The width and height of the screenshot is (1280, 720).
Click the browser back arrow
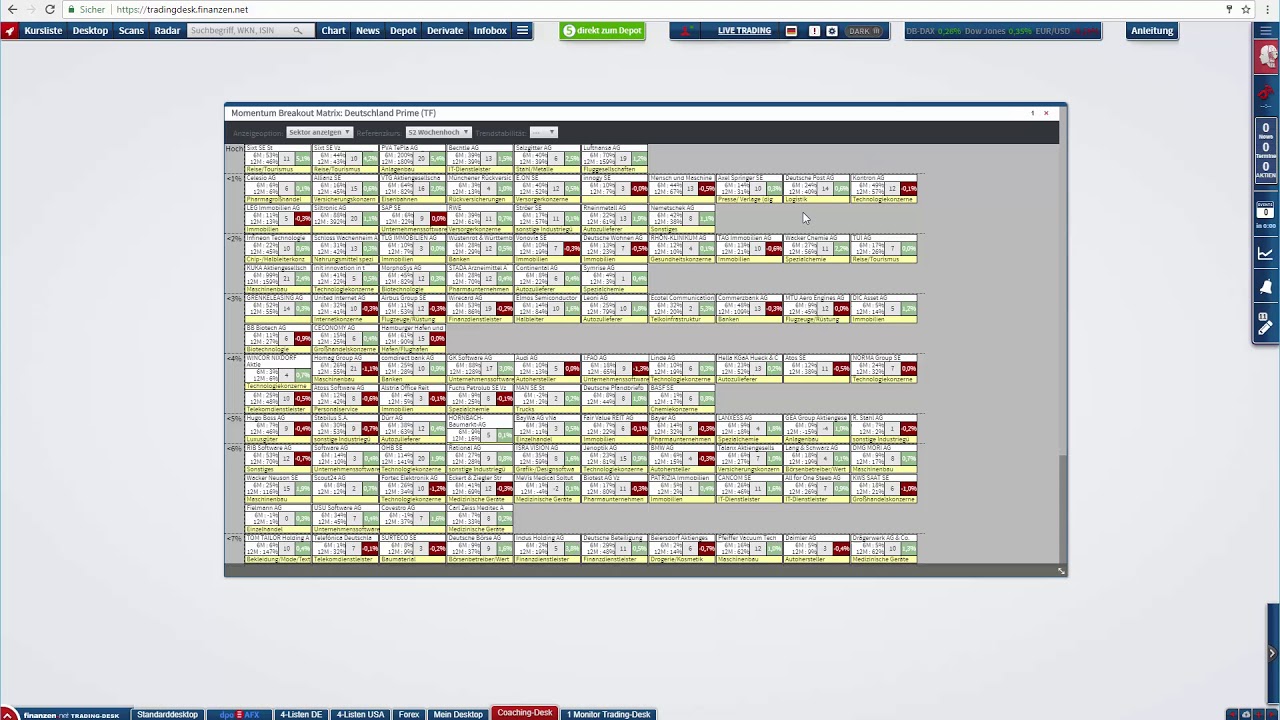coord(12,9)
